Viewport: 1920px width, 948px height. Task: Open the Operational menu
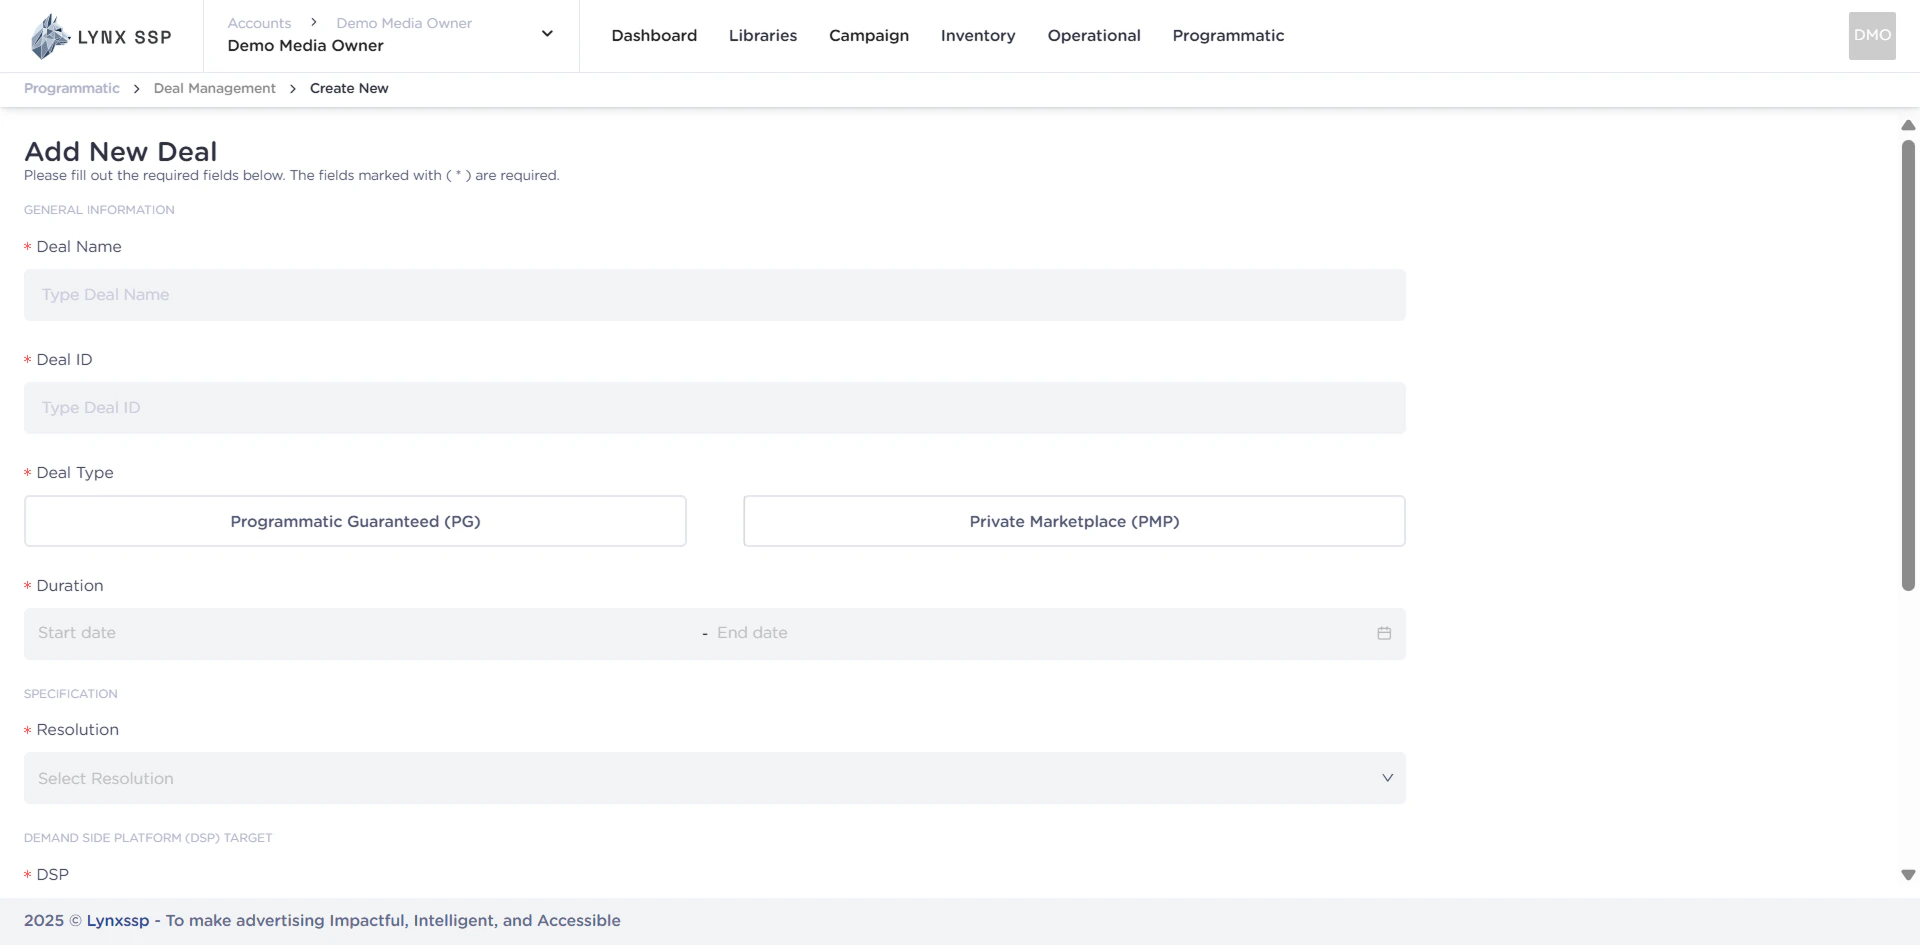click(x=1093, y=36)
